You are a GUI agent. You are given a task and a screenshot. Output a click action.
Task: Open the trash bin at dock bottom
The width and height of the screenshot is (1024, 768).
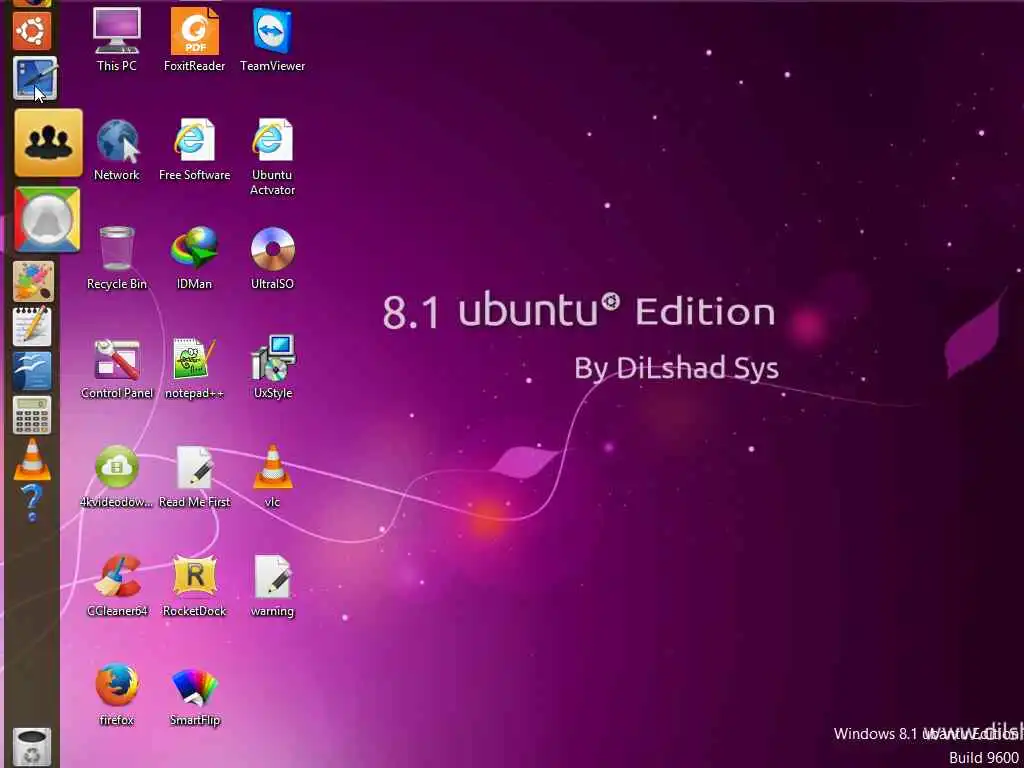pos(31,747)
